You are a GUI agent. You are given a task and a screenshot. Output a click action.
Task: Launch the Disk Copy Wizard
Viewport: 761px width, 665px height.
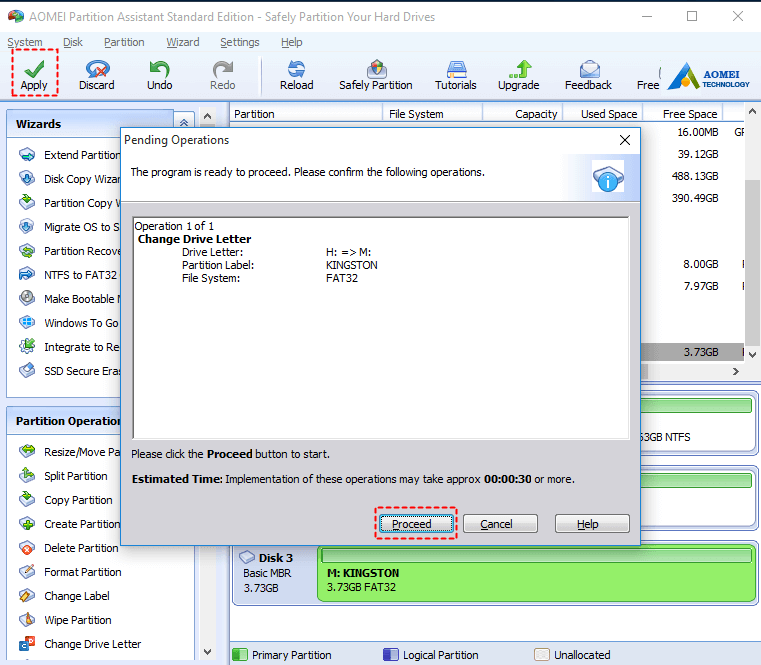pyautogui.click(x=69, y=179)
